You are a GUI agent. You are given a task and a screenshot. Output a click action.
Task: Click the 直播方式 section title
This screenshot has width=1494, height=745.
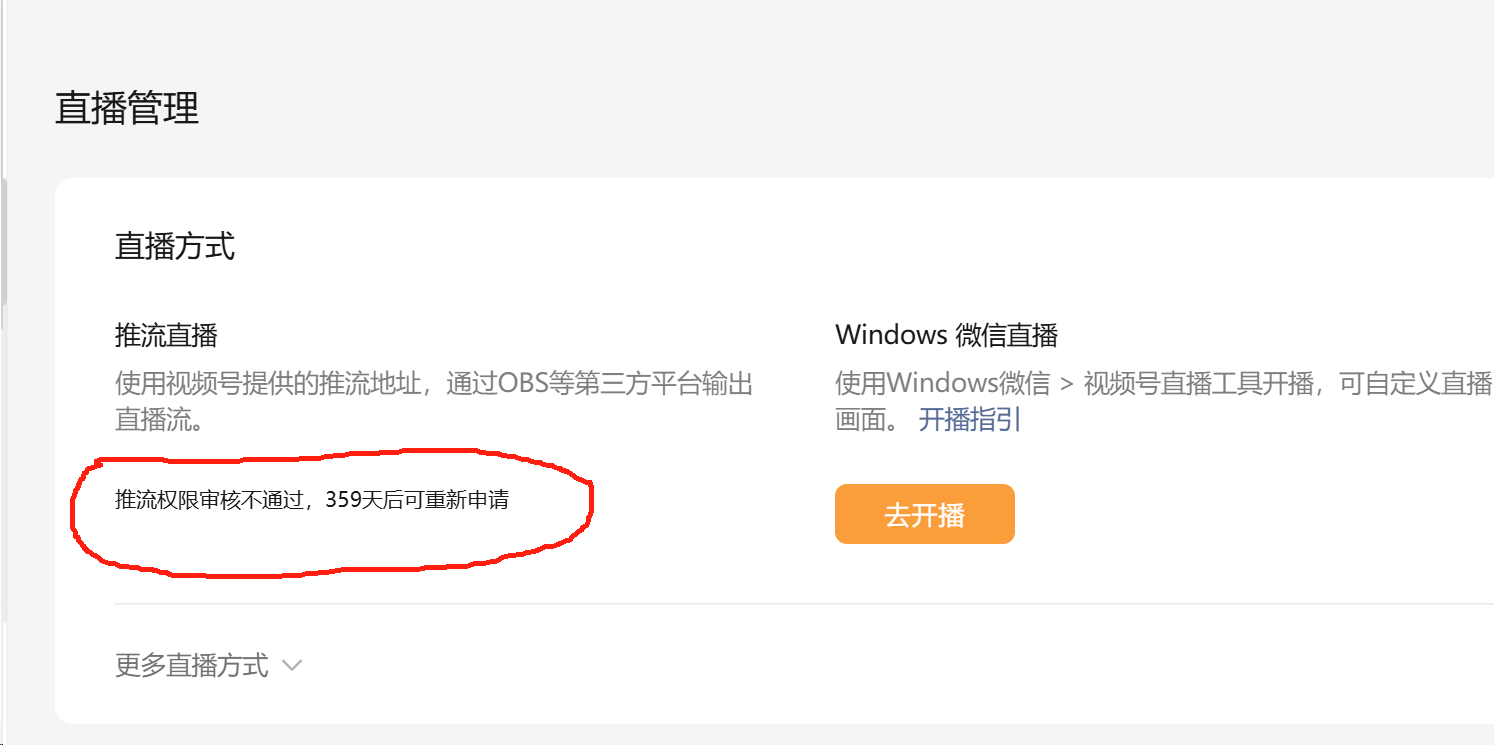(x=175, y=246)
